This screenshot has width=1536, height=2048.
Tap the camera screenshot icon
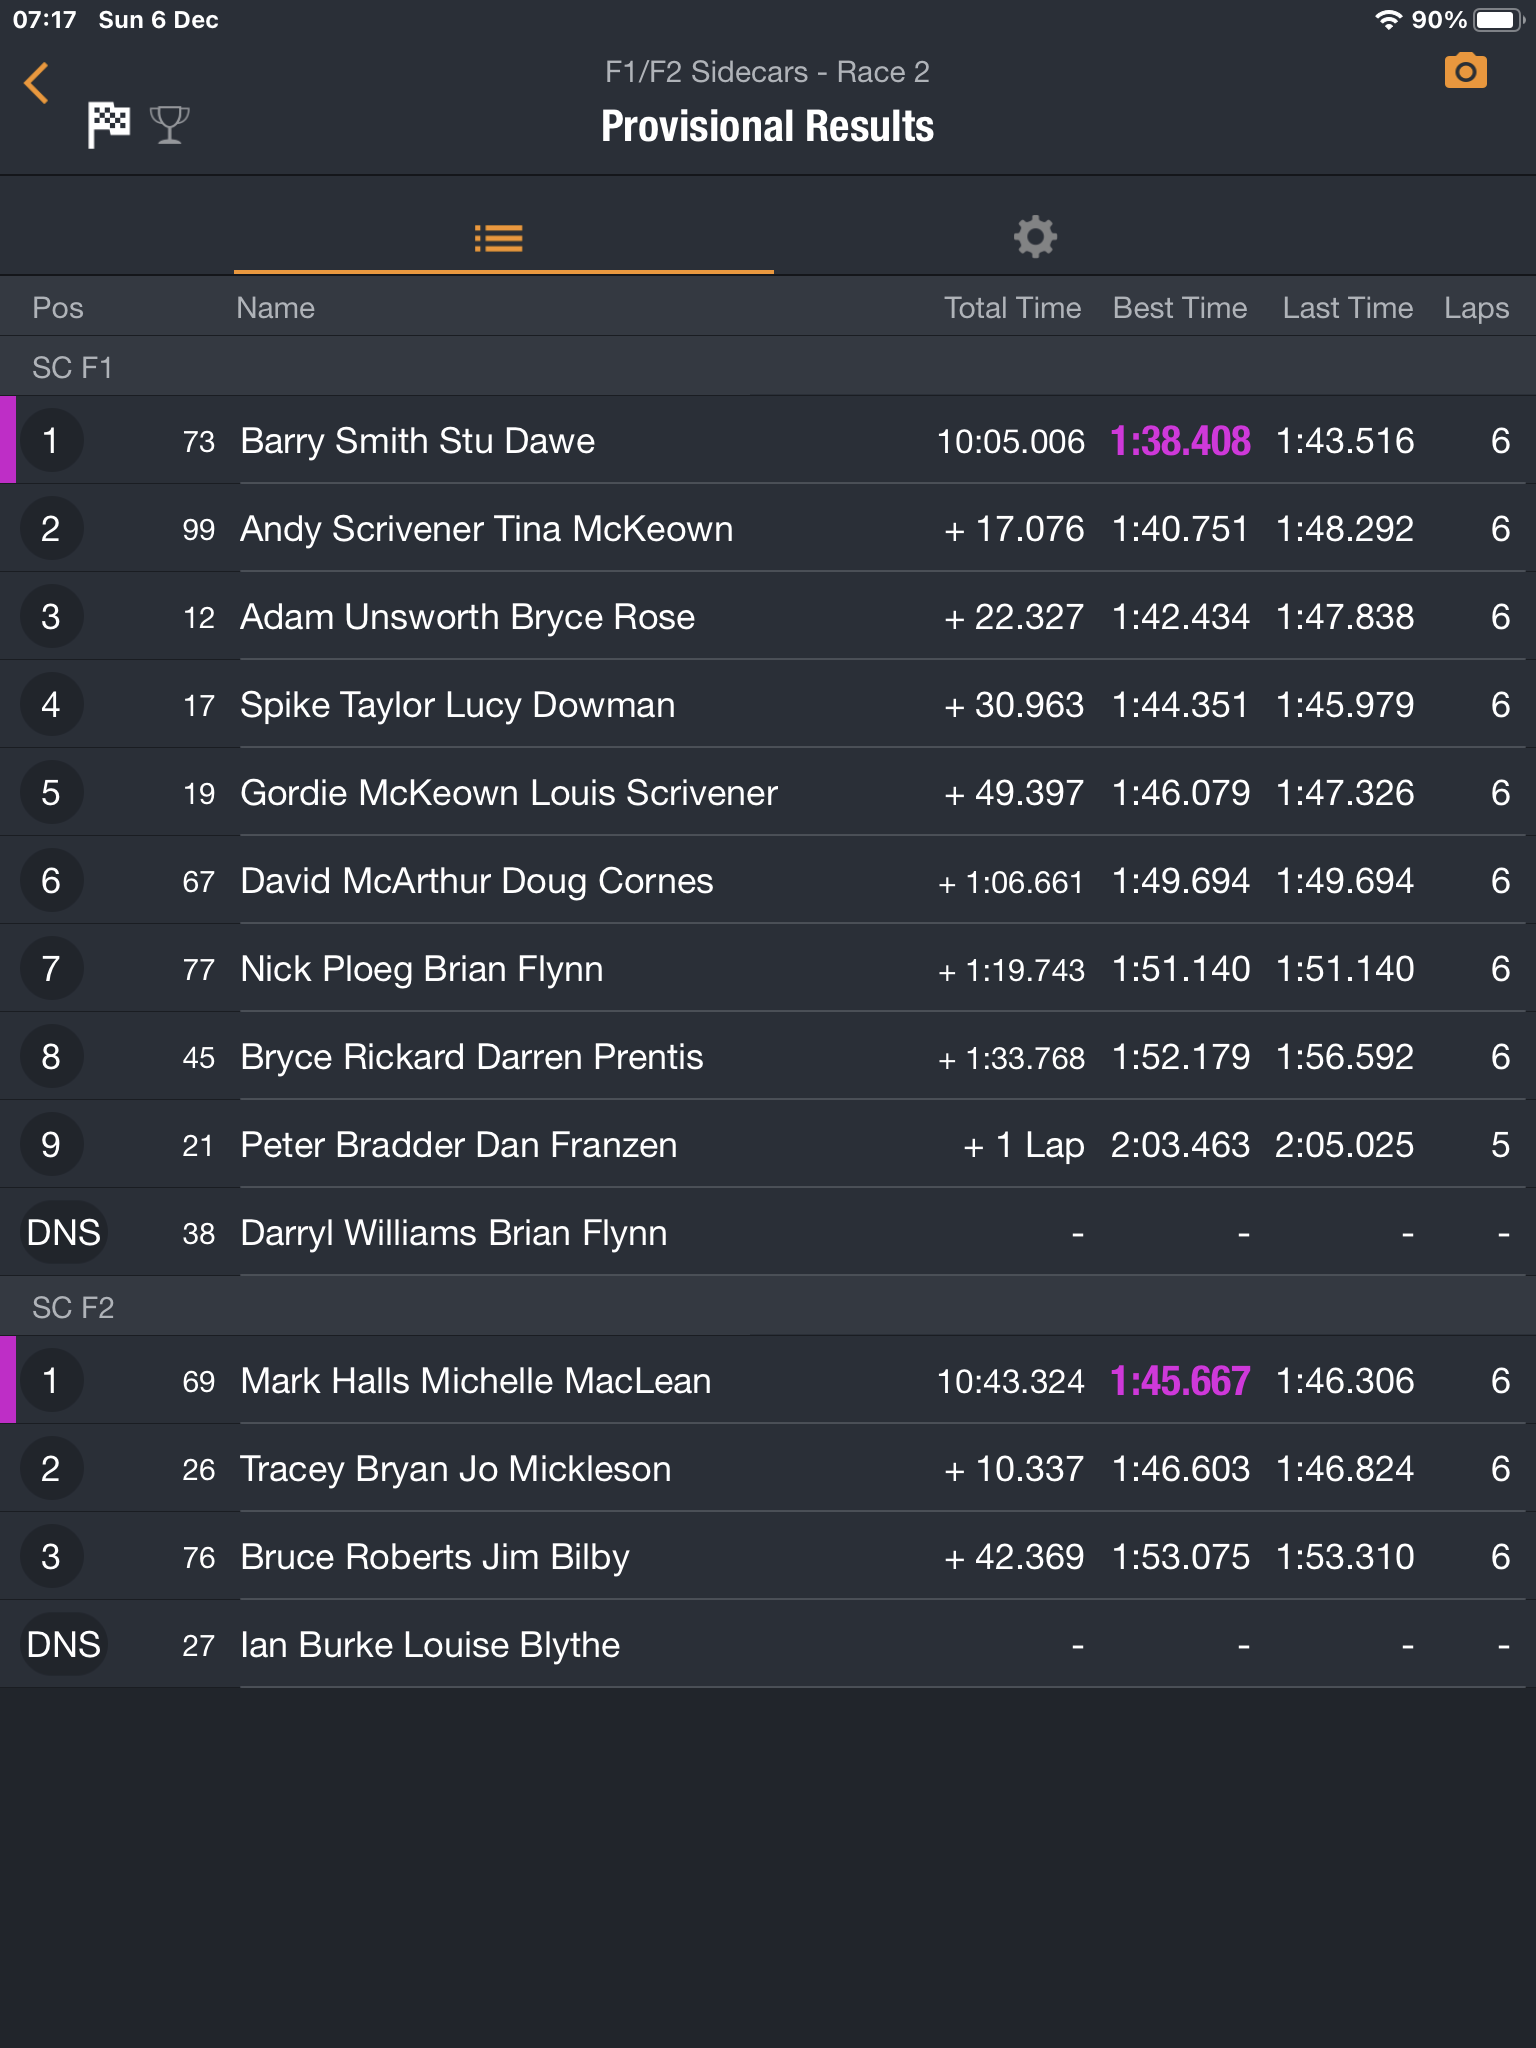(x=1465, y=72)
